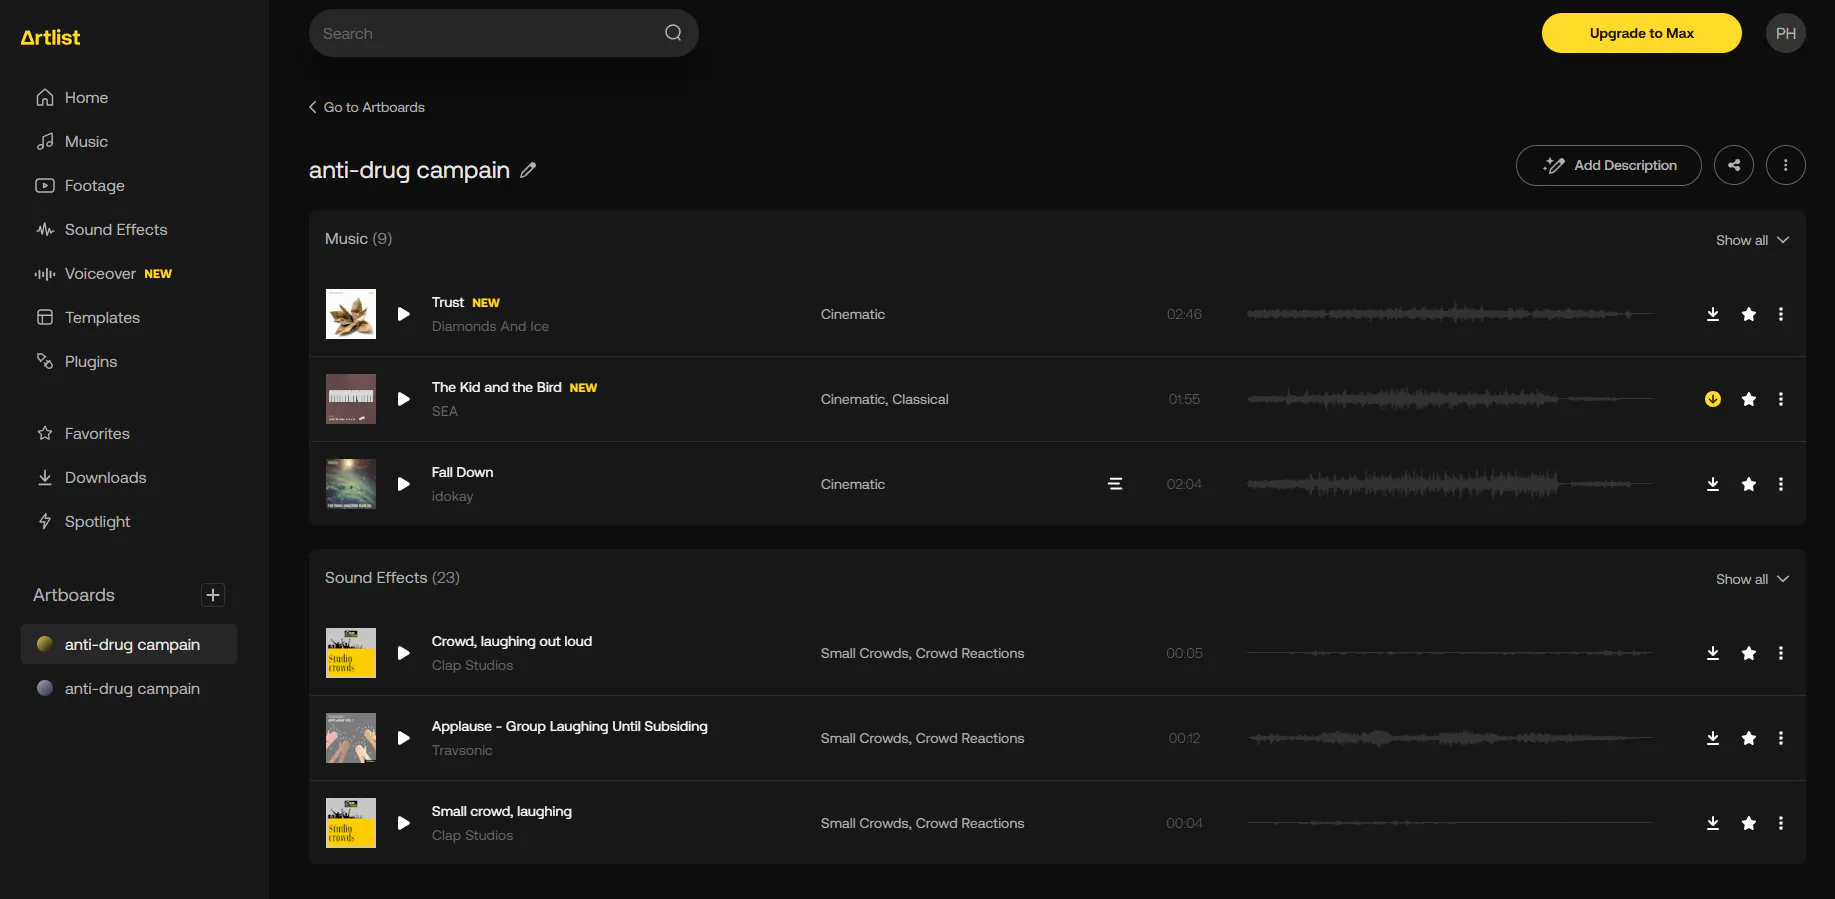Open more options for Small crowd, laughing
This screenshot has height=899, width=1835.
click(1780, 823)
